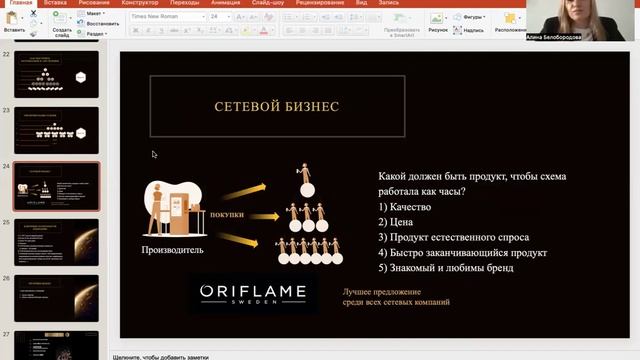Click the Decrease indent icon
Screen dimensions: 640x360
pos(326,17)
